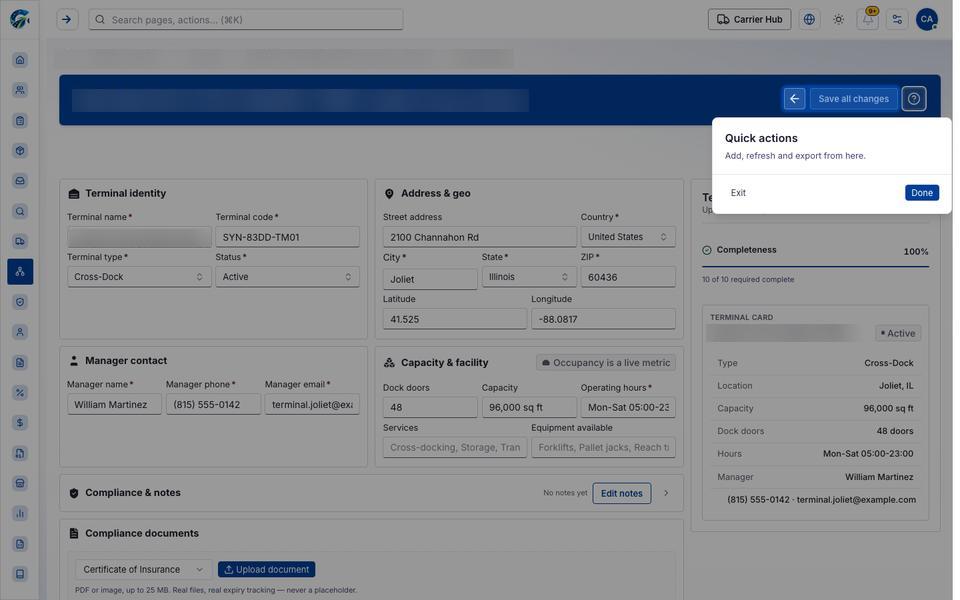This screenshot has width=960, height=600.
Task: Click the Manager name field
Action: coord(114,405)
